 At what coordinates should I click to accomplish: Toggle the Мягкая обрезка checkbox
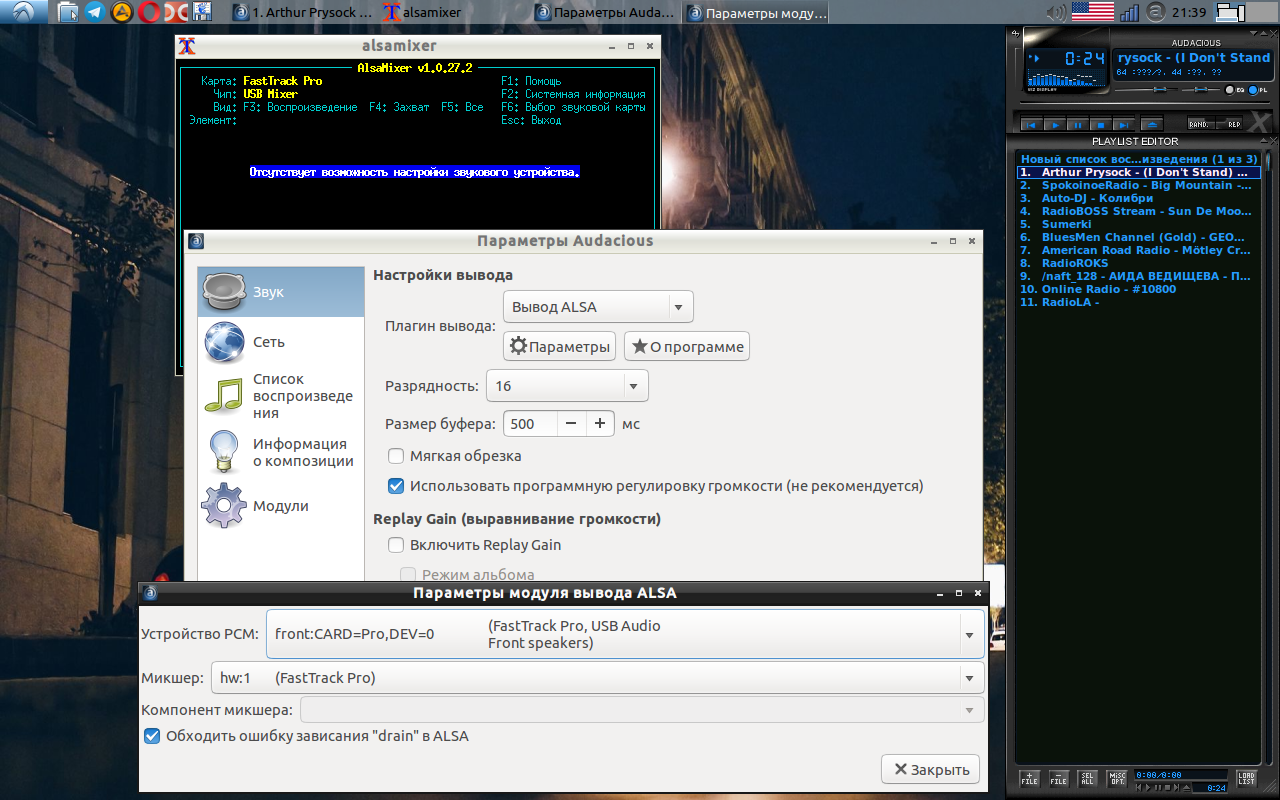(x=396, y=456)
